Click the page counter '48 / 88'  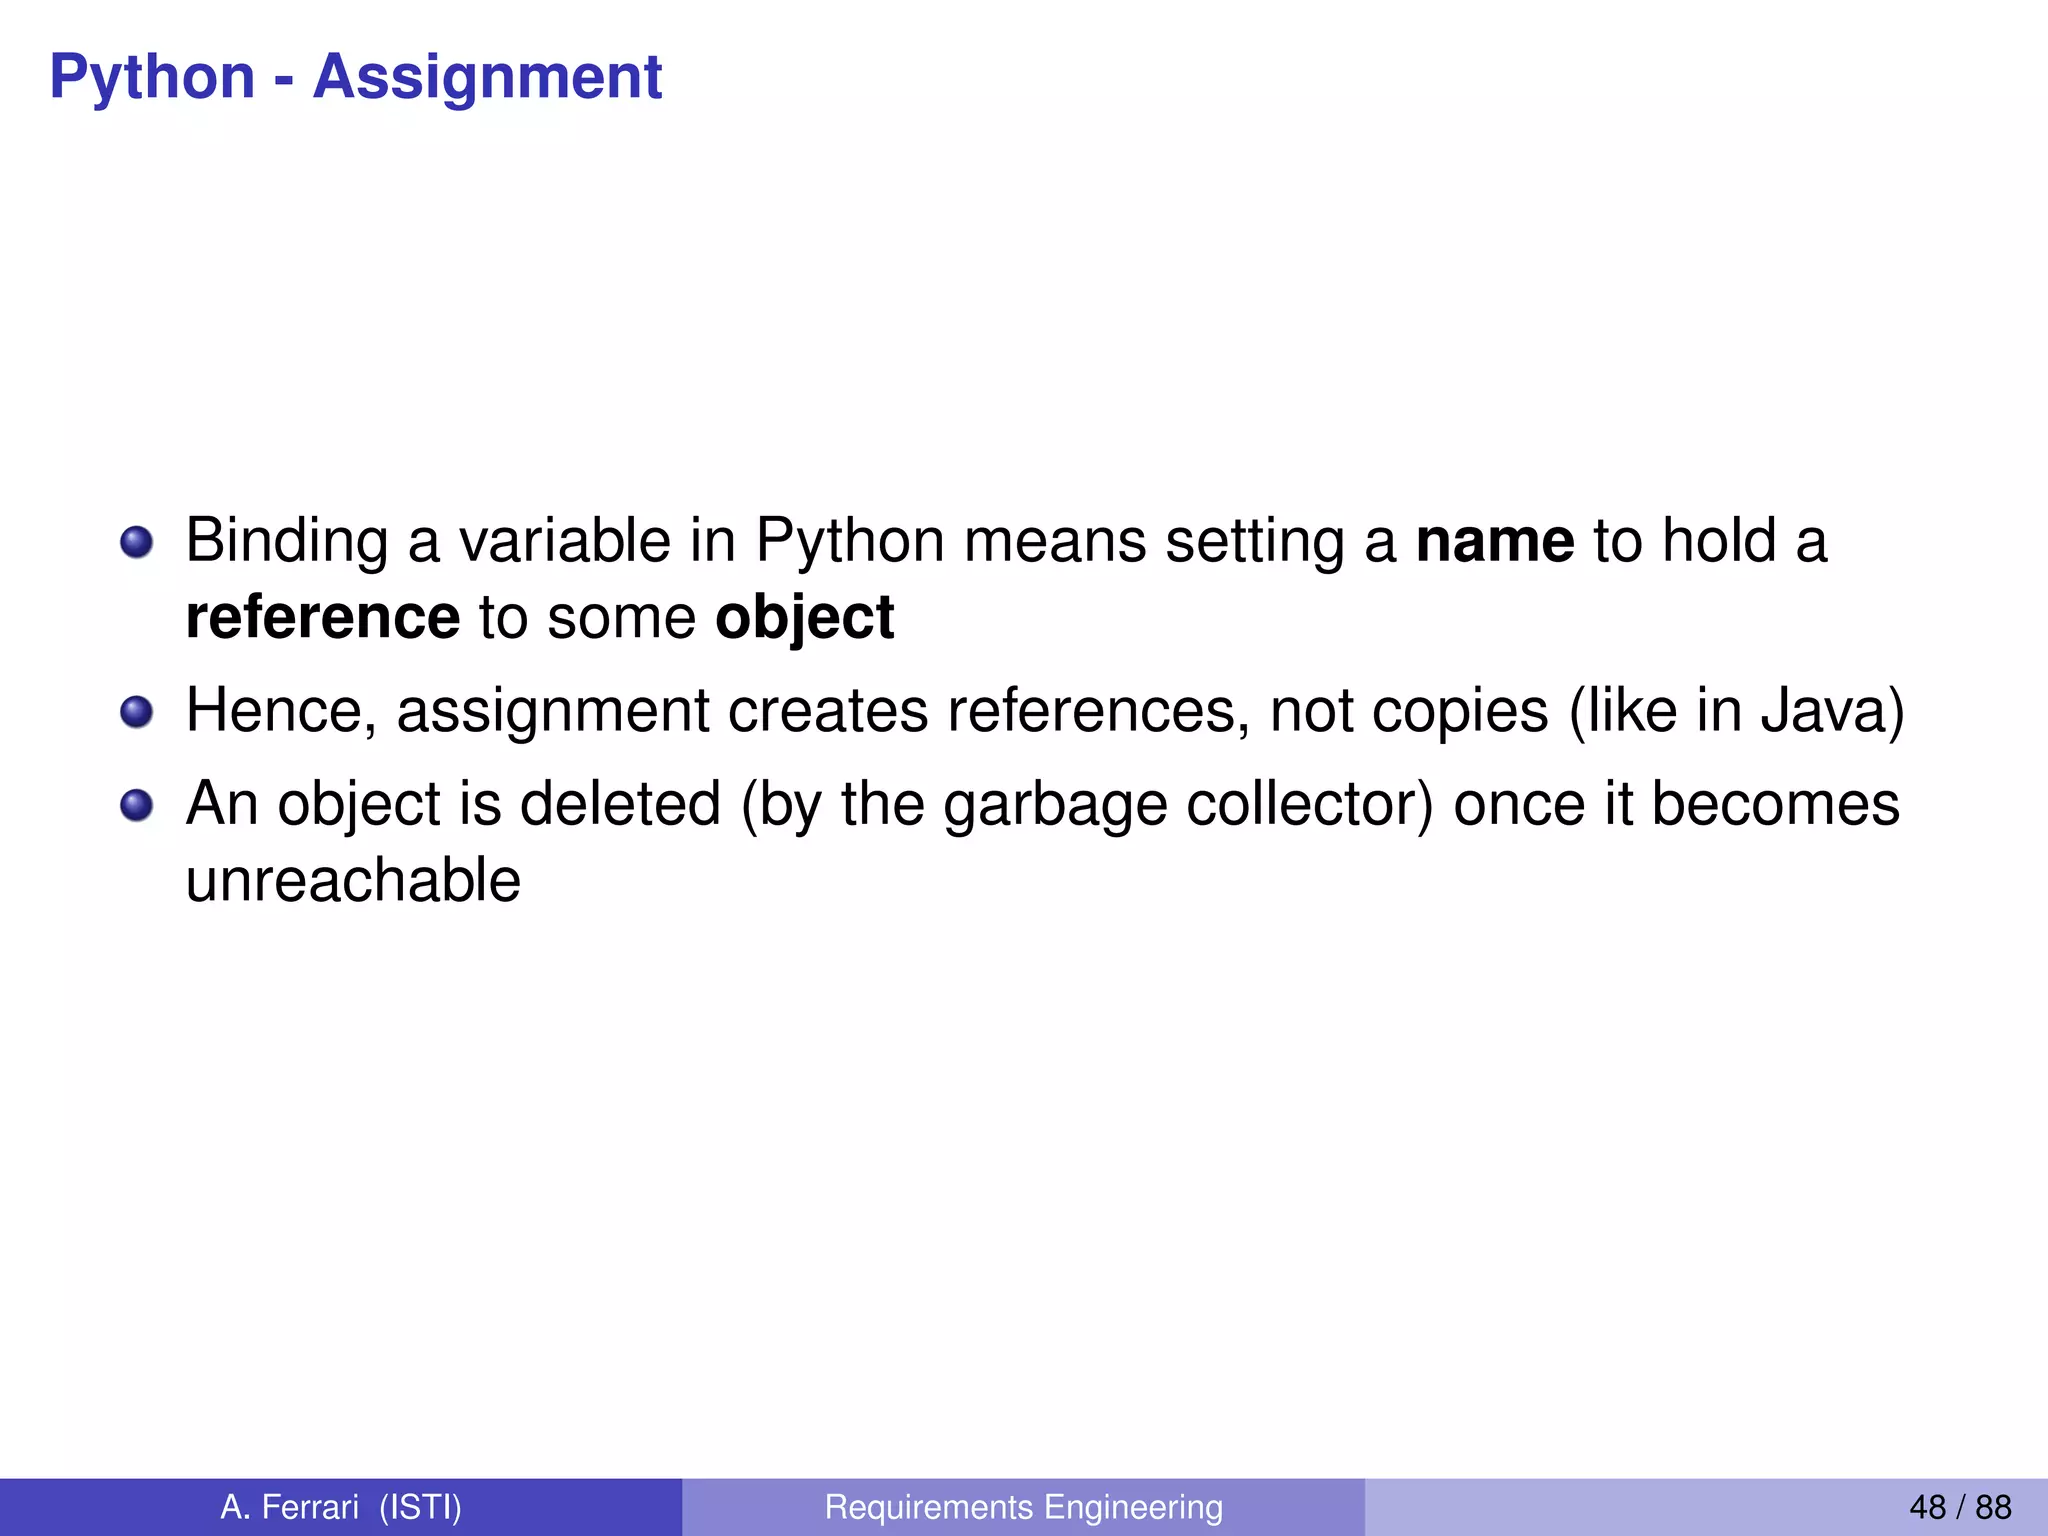coord(1960,1507)
